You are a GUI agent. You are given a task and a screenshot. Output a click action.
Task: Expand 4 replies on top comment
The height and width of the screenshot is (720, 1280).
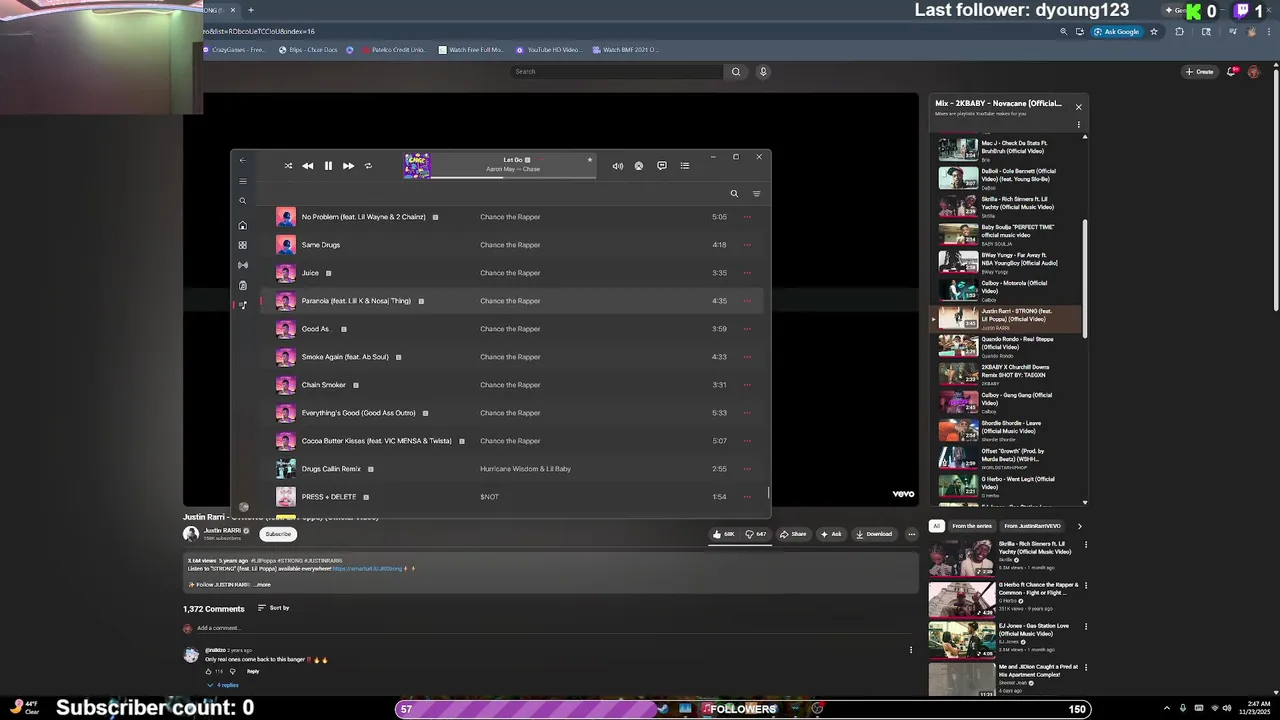223,685
